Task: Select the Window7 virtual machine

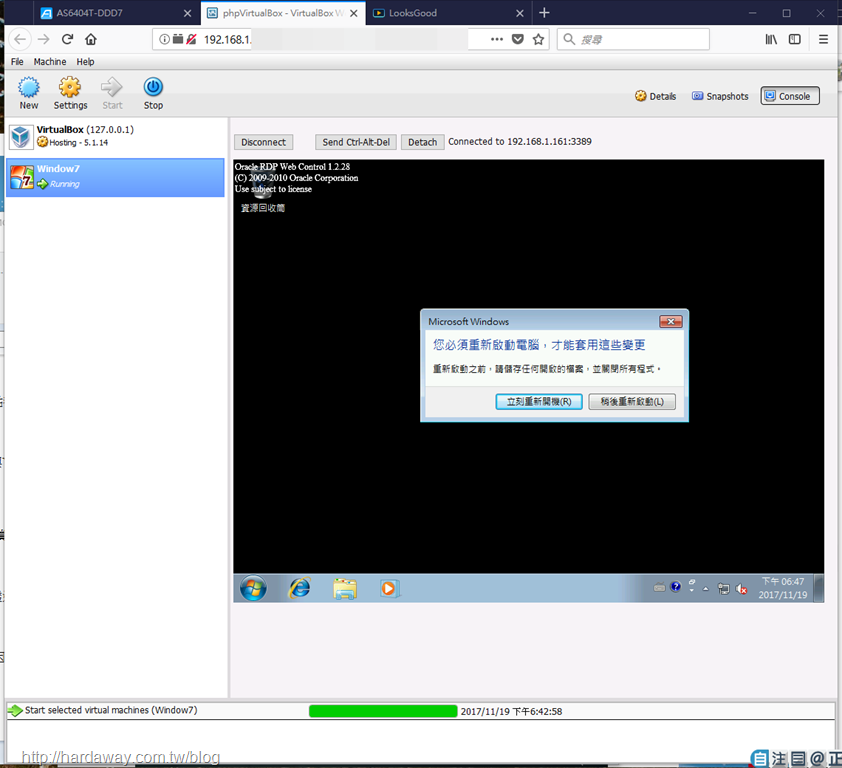Action: [x=115, y=177]
